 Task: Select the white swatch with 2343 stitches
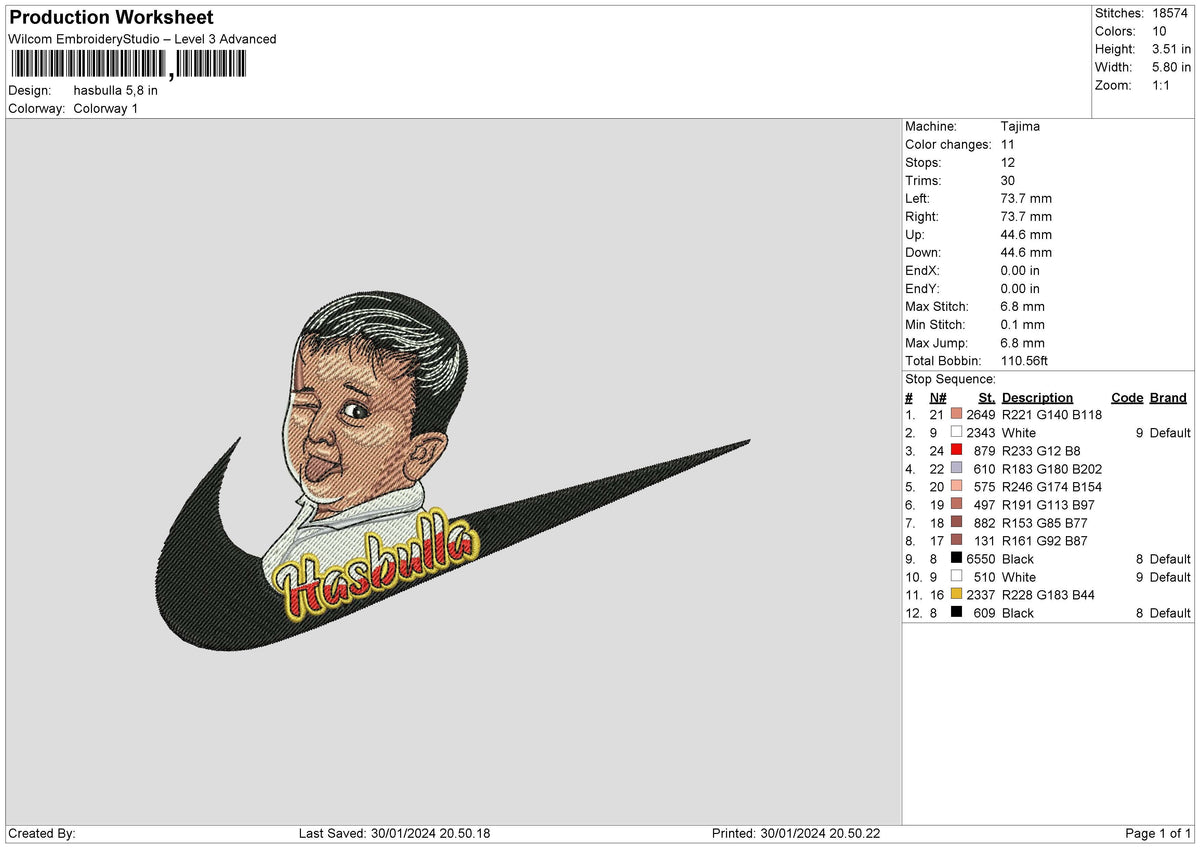click(957, 433)
